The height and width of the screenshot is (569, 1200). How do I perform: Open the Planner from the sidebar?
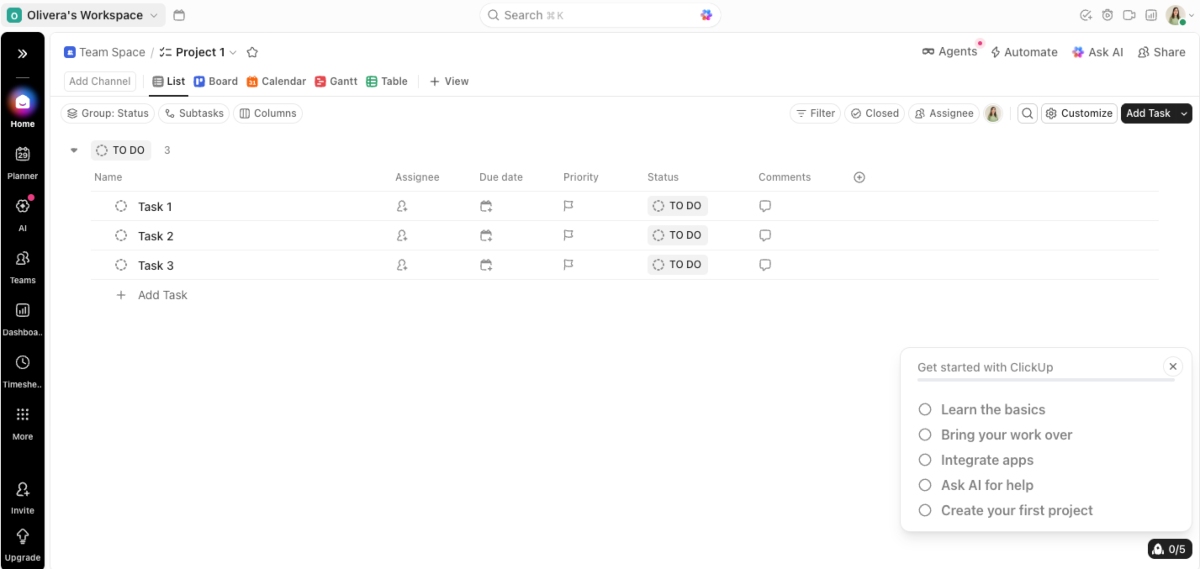tap(22, 160)
